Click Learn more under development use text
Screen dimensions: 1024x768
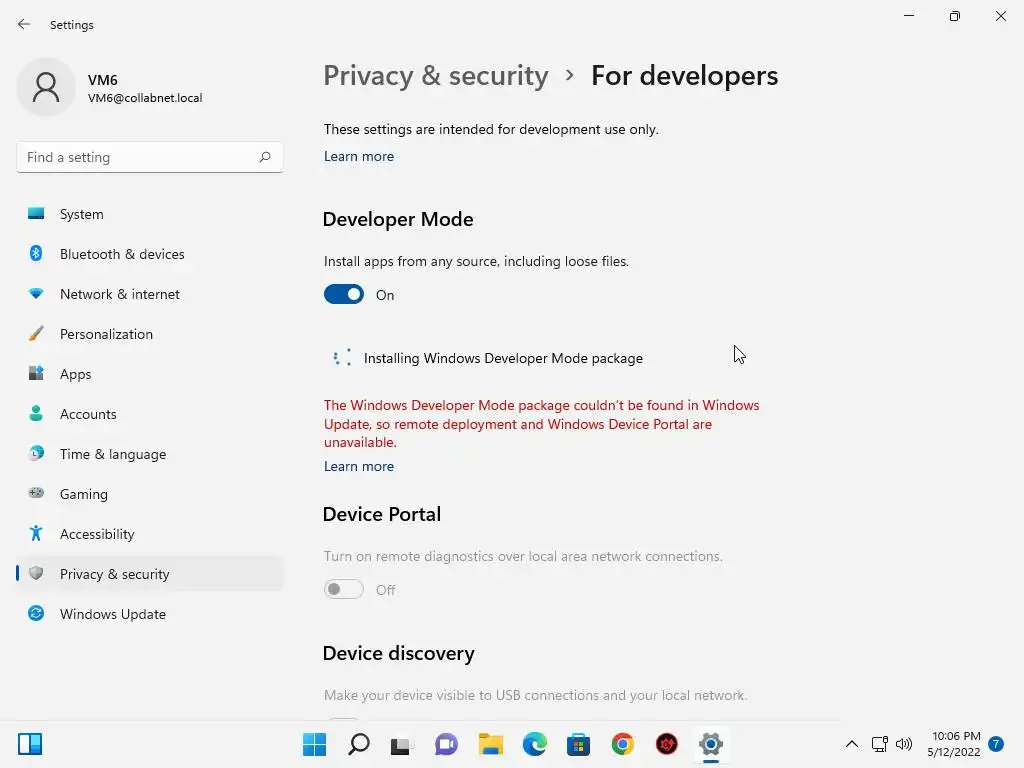tap(359, 156)
